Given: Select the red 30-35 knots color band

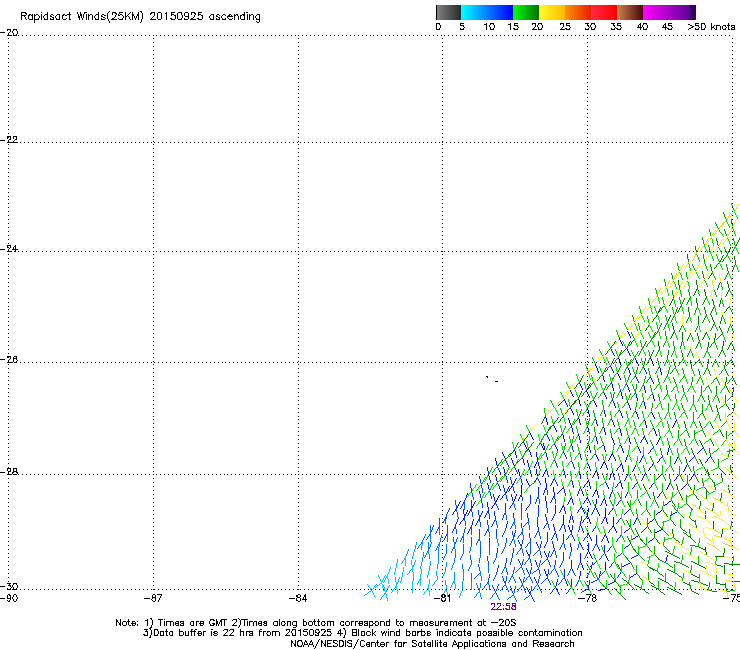Looking at the screenshot, I should pyautogui.click(x=604, y=12).
